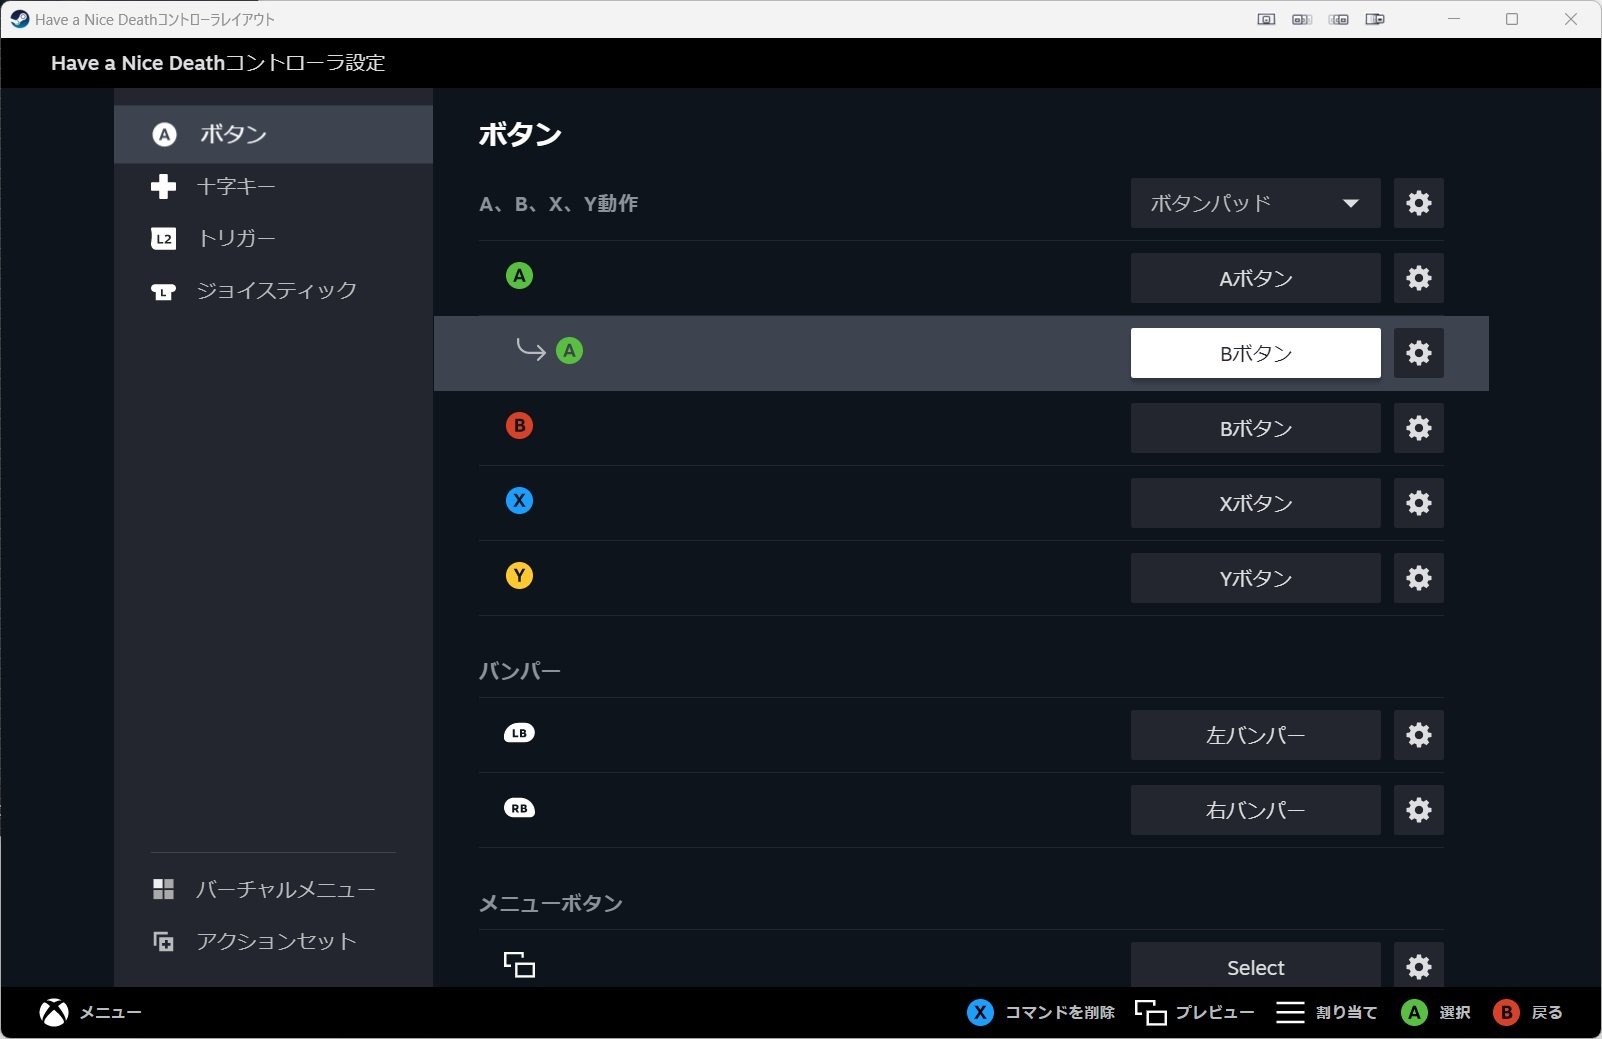Click the red B button glyph row
The height and width of the screenshot is (1039, 1602).
pyautogui.click(x=519, y=426)
